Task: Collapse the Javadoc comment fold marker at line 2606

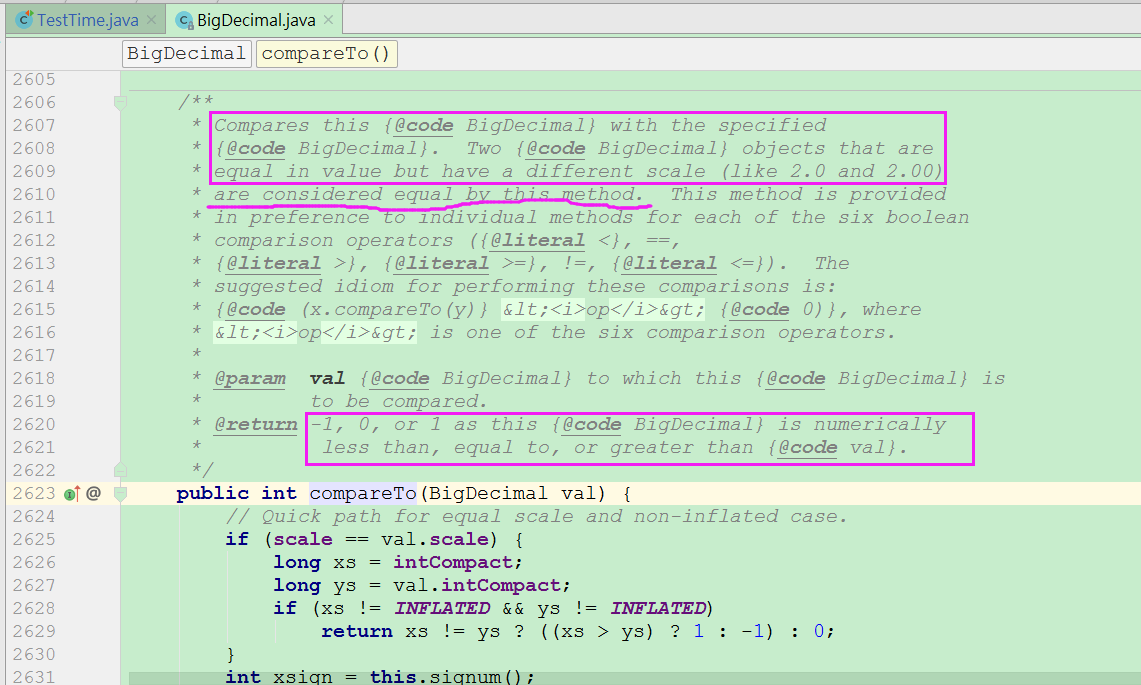Action: (x=121, y=101)
